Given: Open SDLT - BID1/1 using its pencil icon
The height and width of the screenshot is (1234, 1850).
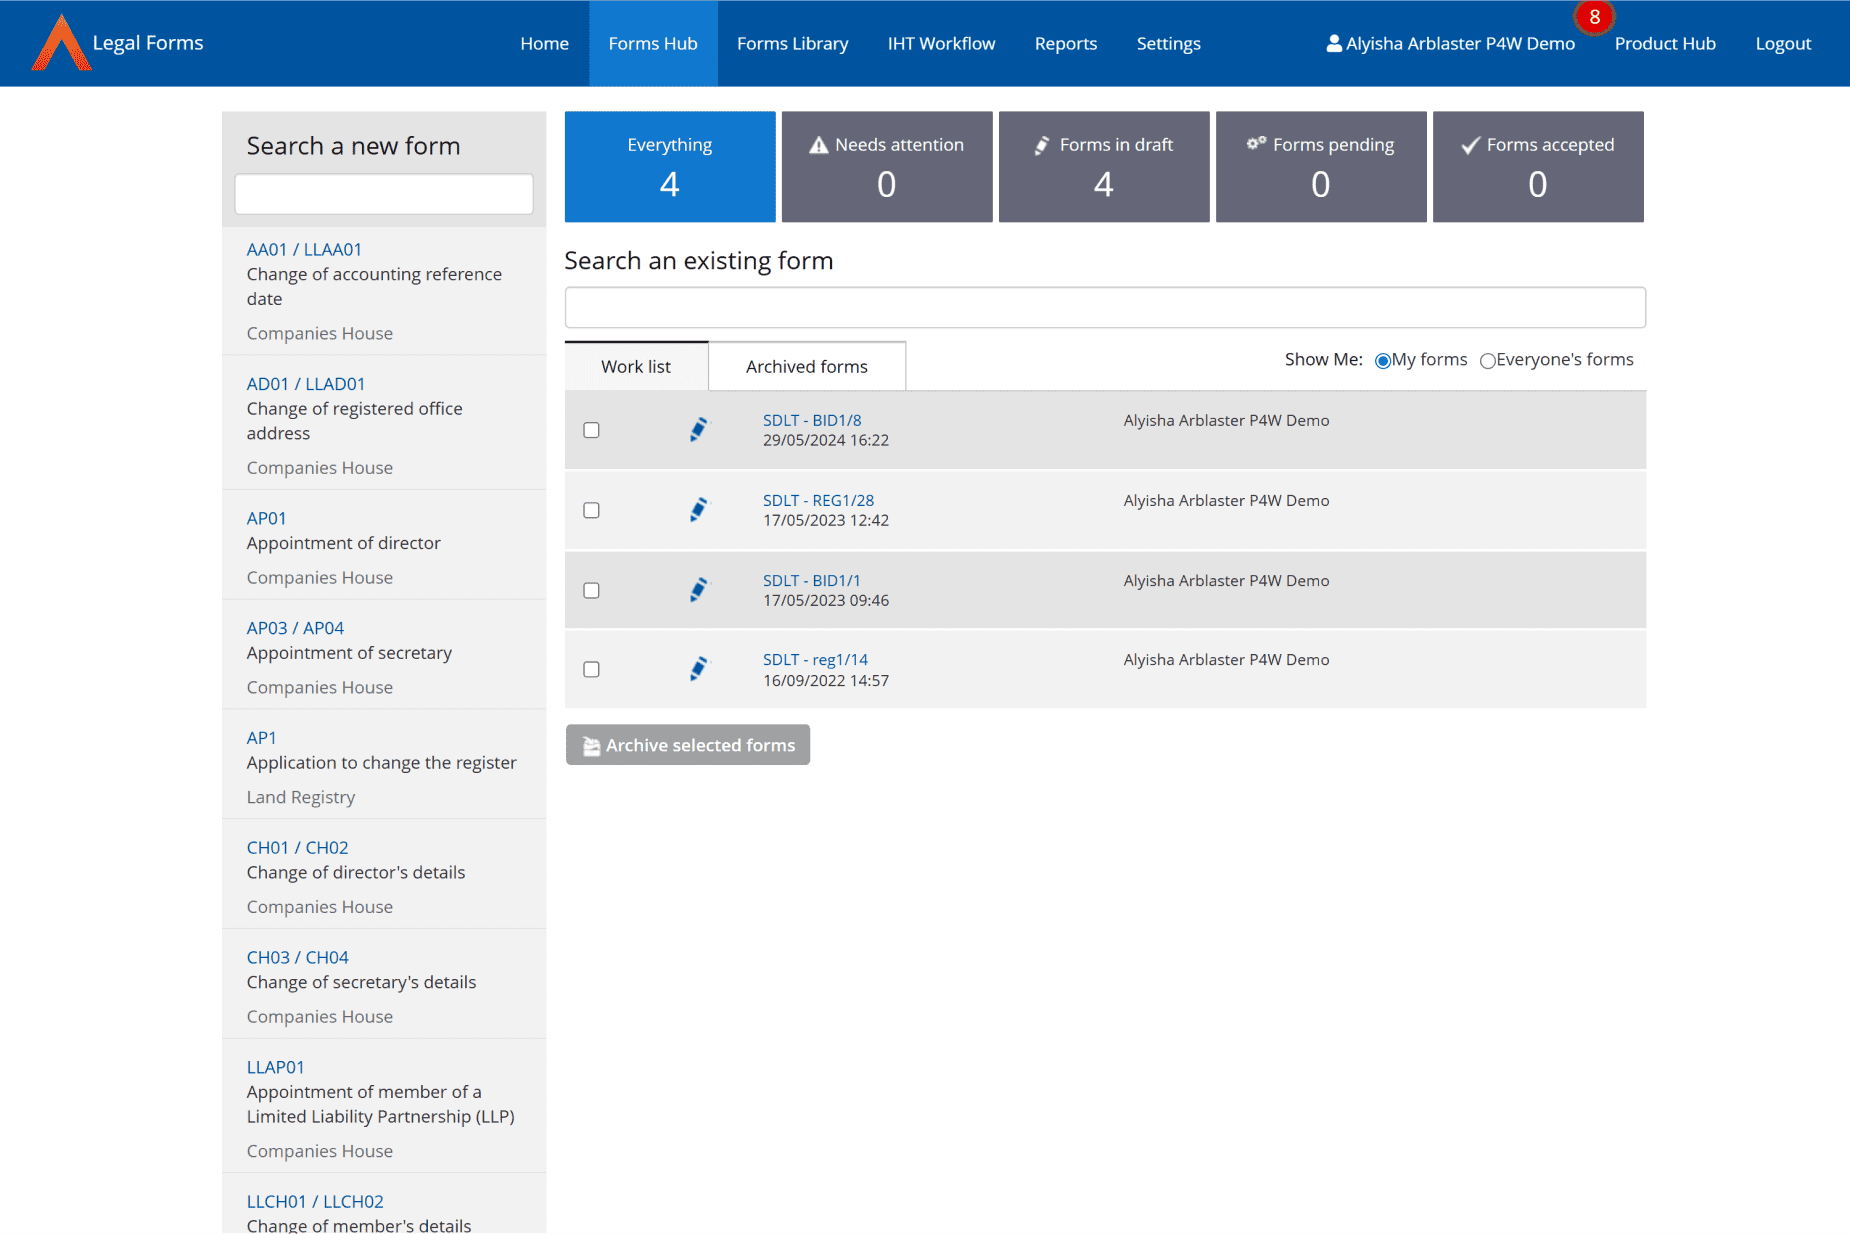Looking at the screenshot, I should [x=698, y=589].
